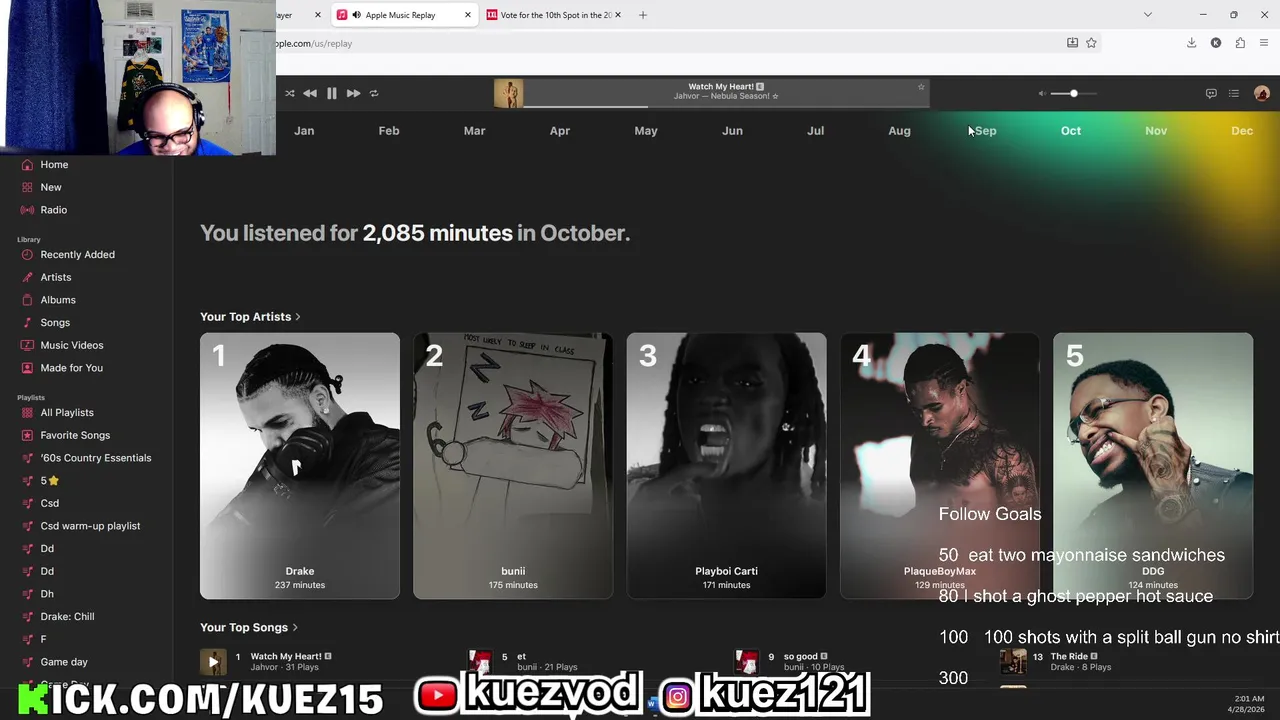Select the Feb month tab
Viewport: 1280px width, 720px height.
pos(389,131)
